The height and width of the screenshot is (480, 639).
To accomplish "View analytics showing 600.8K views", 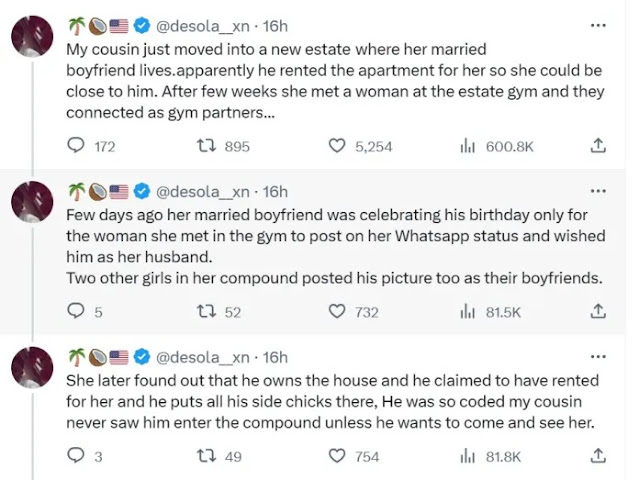I will click(466, 146).
